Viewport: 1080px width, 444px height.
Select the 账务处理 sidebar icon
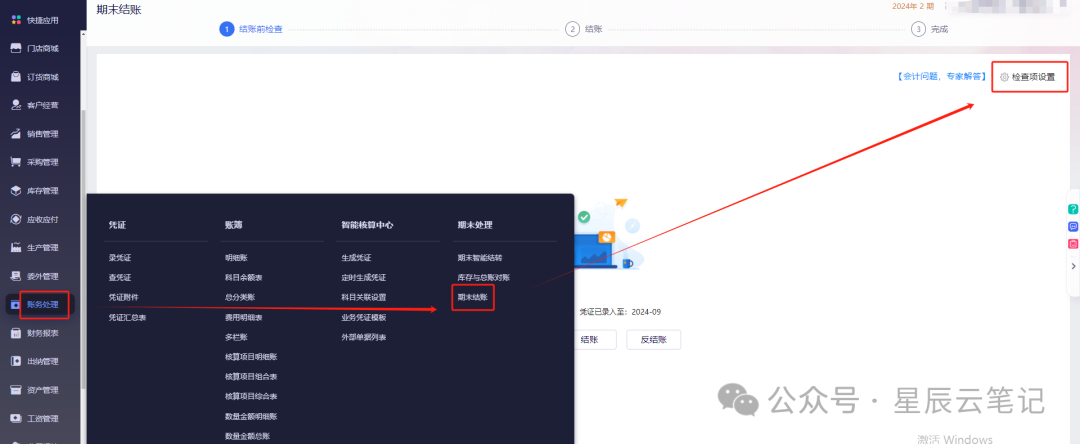click(x=15, y=304)
